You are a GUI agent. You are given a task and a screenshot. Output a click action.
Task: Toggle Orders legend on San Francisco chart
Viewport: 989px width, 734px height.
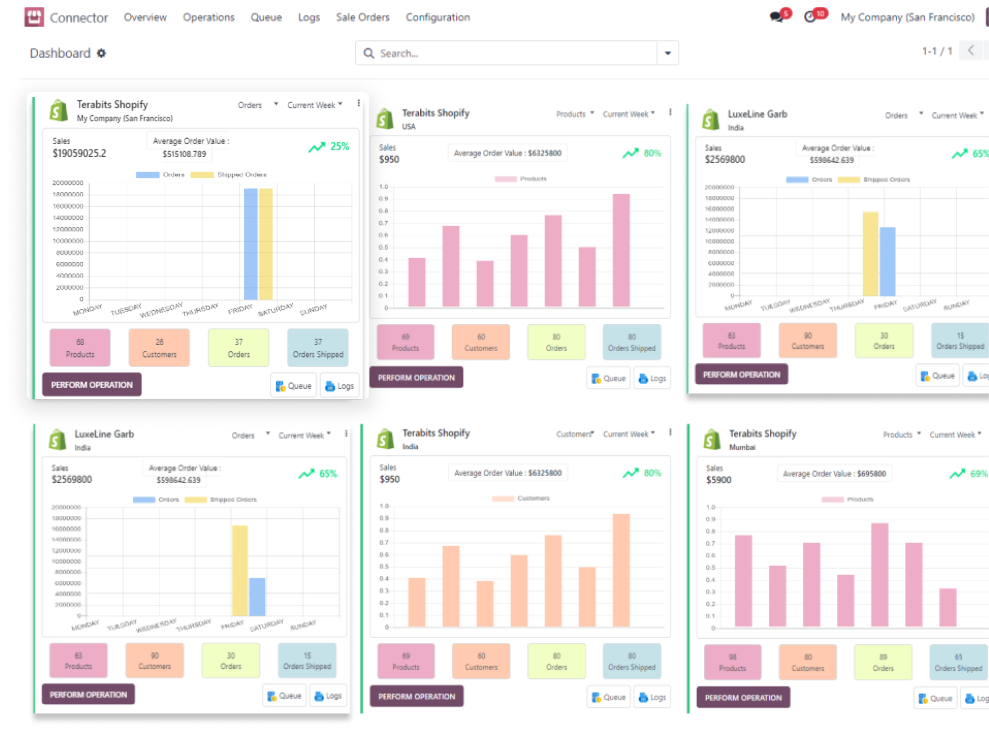(160, 175)
